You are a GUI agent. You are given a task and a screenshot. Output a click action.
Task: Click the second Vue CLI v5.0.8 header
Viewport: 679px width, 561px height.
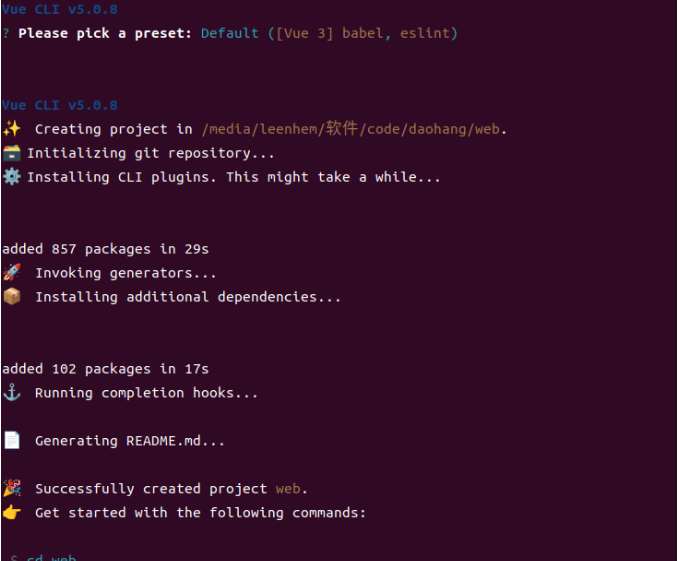(59, 105)
